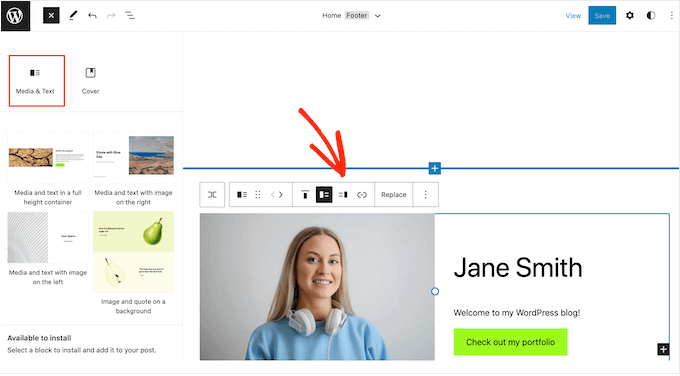Select the Jane Smith heading
This screenshot has width=680, height=376.
tap(518, 268)
